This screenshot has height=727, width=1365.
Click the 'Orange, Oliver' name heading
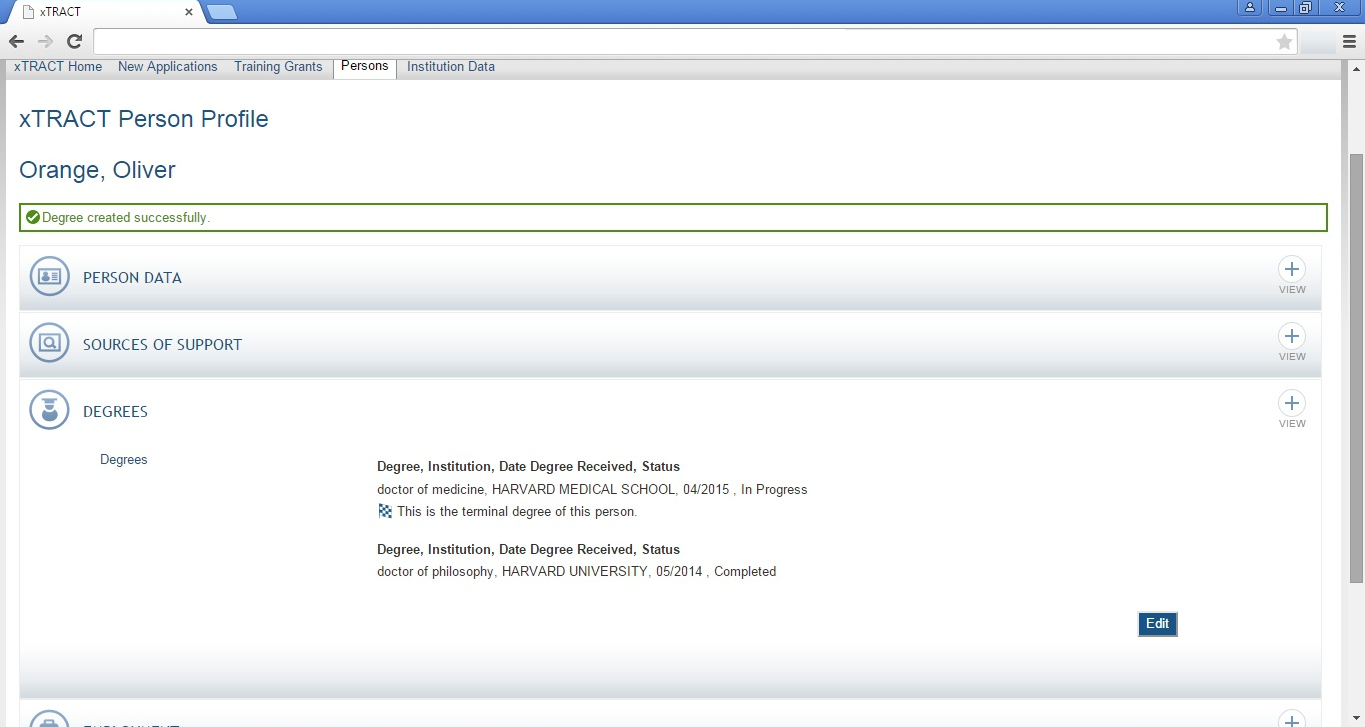coord(97,170)
